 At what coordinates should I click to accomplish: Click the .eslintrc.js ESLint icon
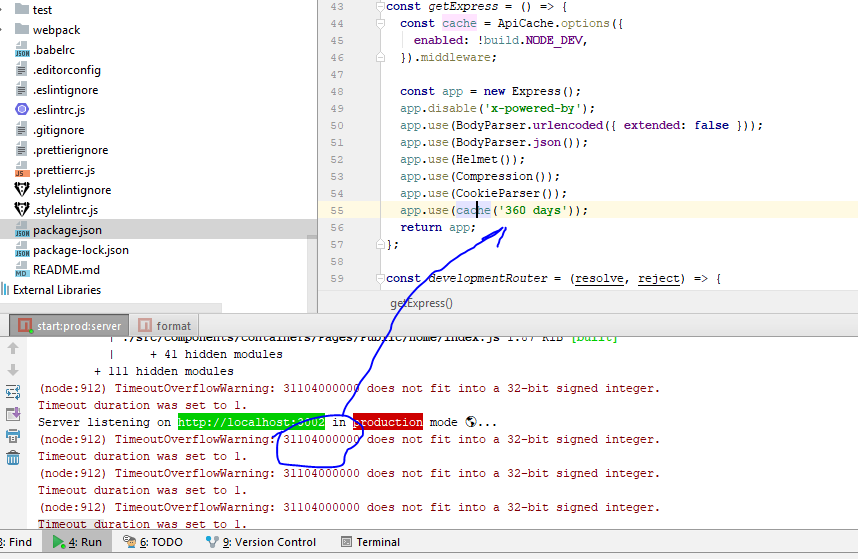pos(22,109)
